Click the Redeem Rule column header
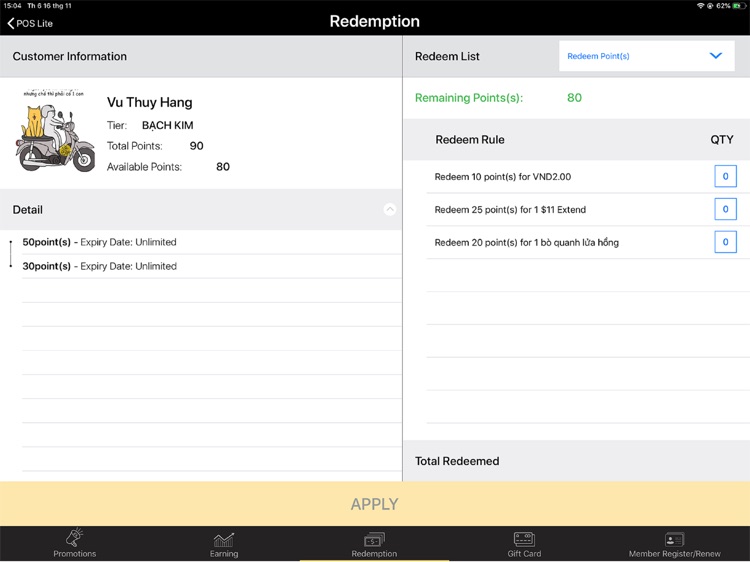The image size is (750, 562). pos(470,140)
